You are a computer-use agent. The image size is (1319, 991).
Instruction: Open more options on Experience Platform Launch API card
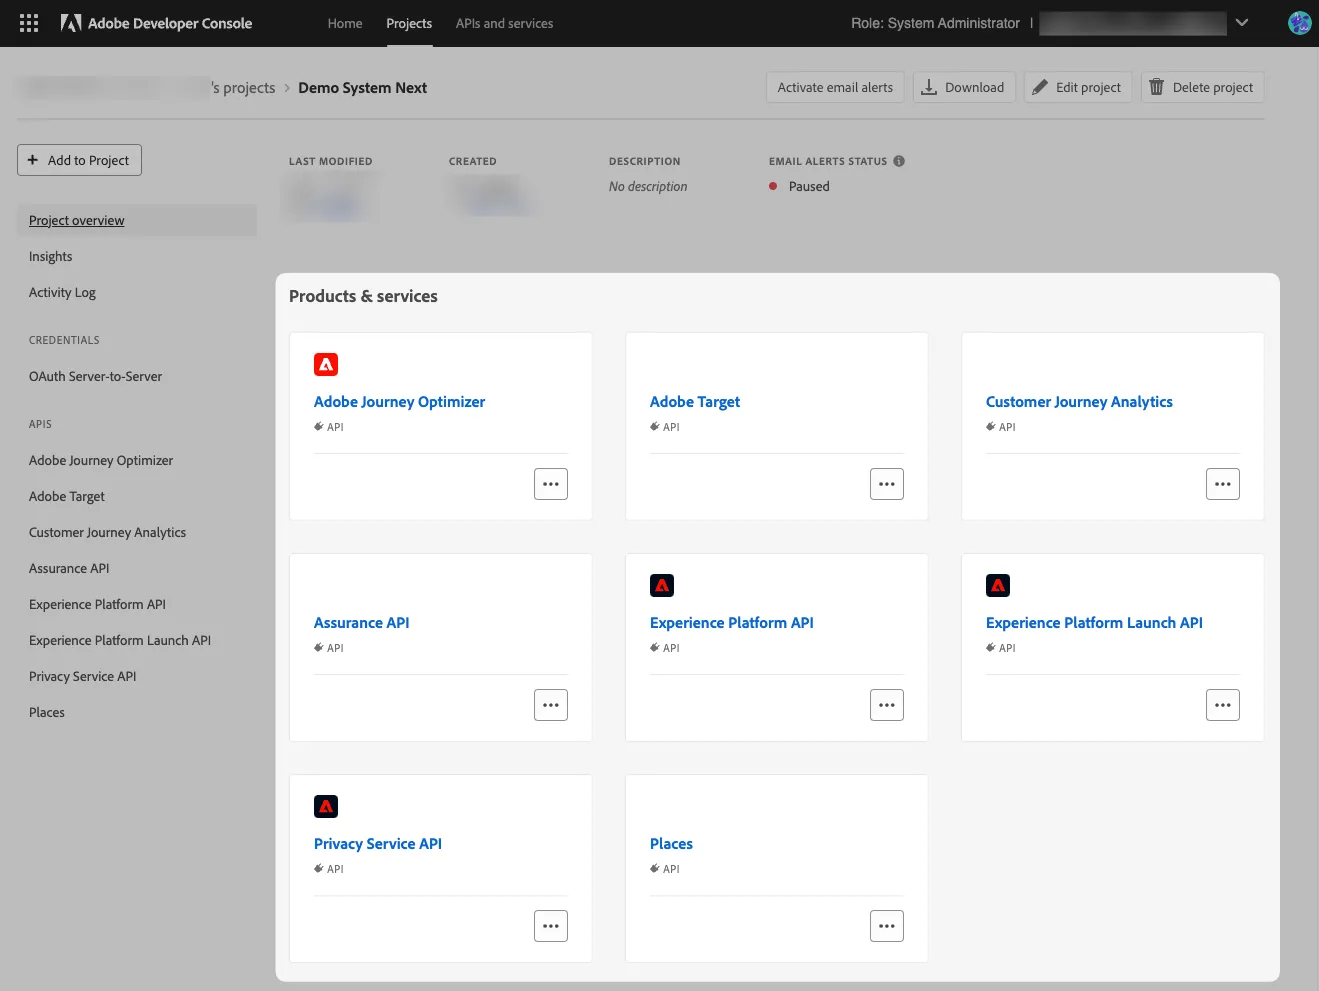[x=1223, y=705]
